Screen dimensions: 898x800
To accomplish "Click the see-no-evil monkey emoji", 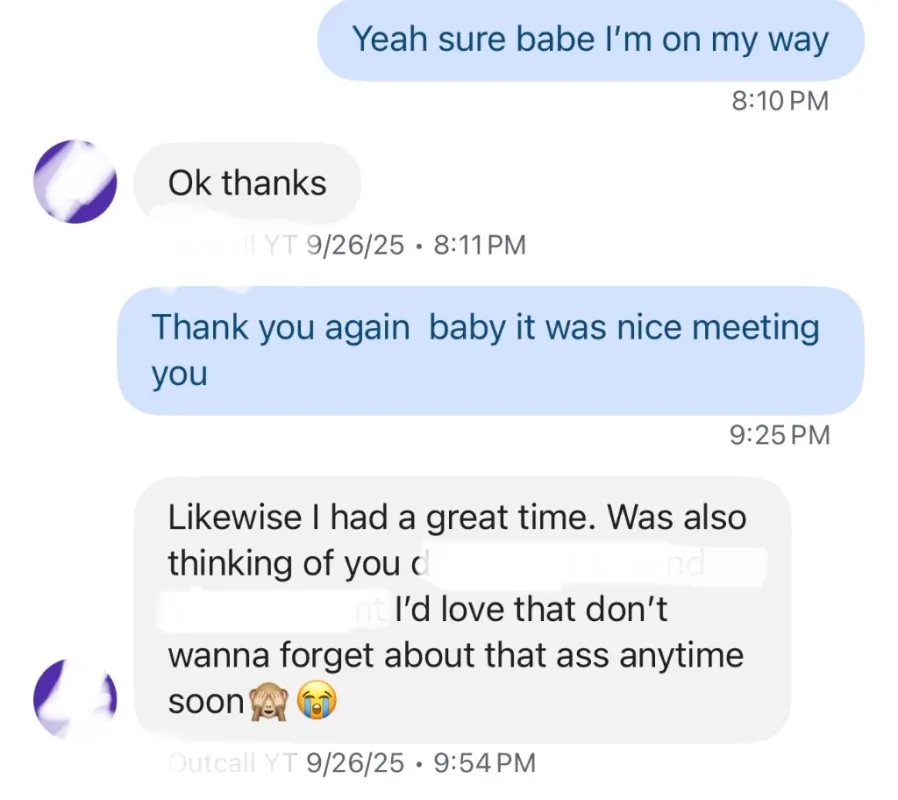I will [267, 703].
